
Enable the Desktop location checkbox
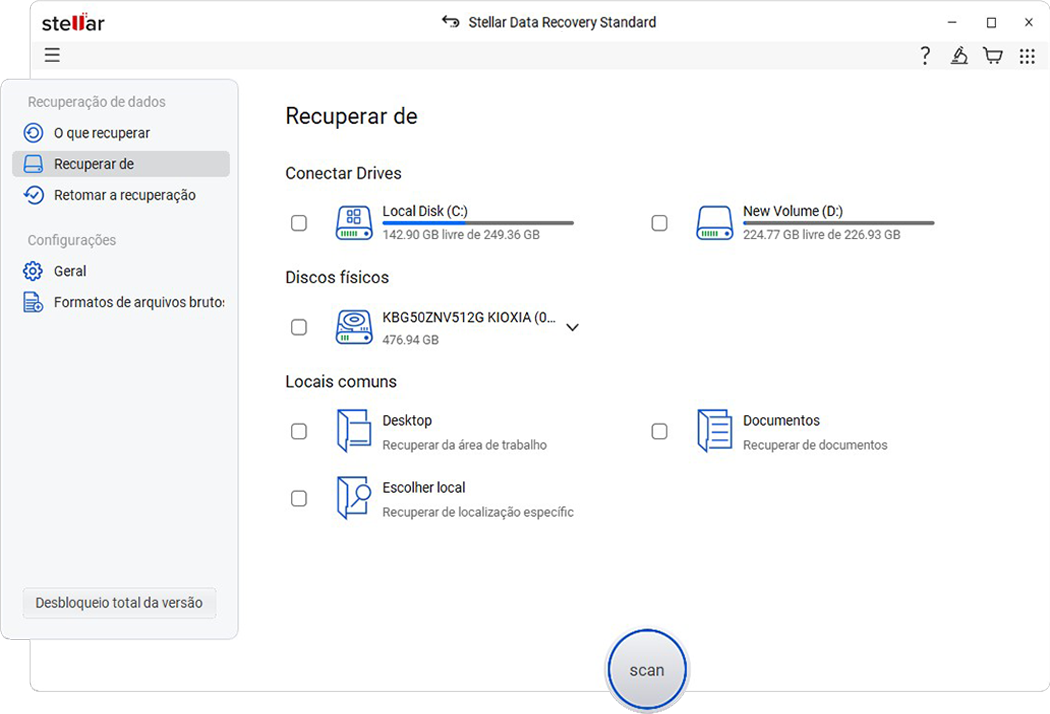[299, 431]
